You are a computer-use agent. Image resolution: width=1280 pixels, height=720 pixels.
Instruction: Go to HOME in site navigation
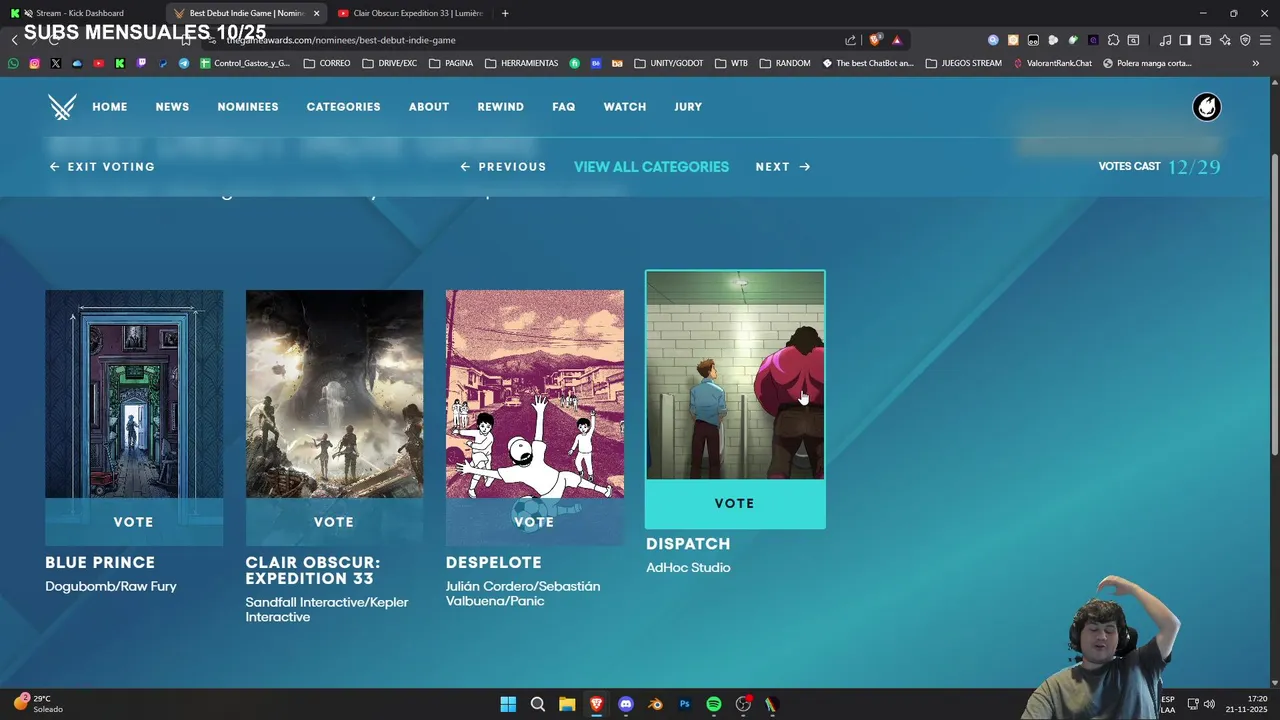110,107
